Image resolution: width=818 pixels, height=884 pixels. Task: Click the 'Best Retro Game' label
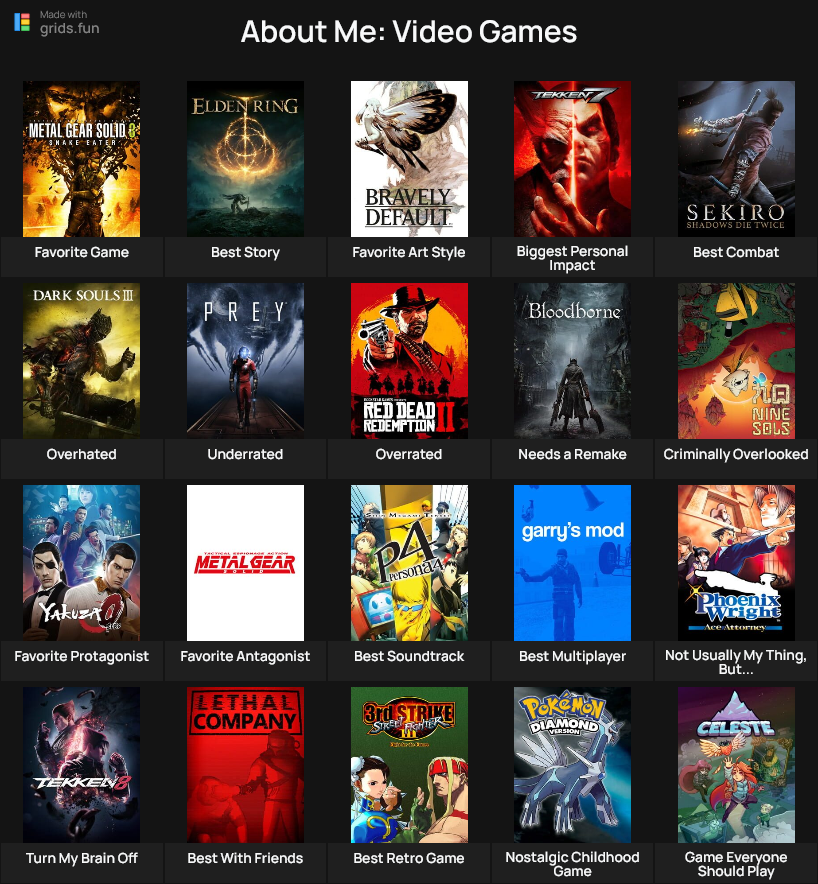coord(409,858)
